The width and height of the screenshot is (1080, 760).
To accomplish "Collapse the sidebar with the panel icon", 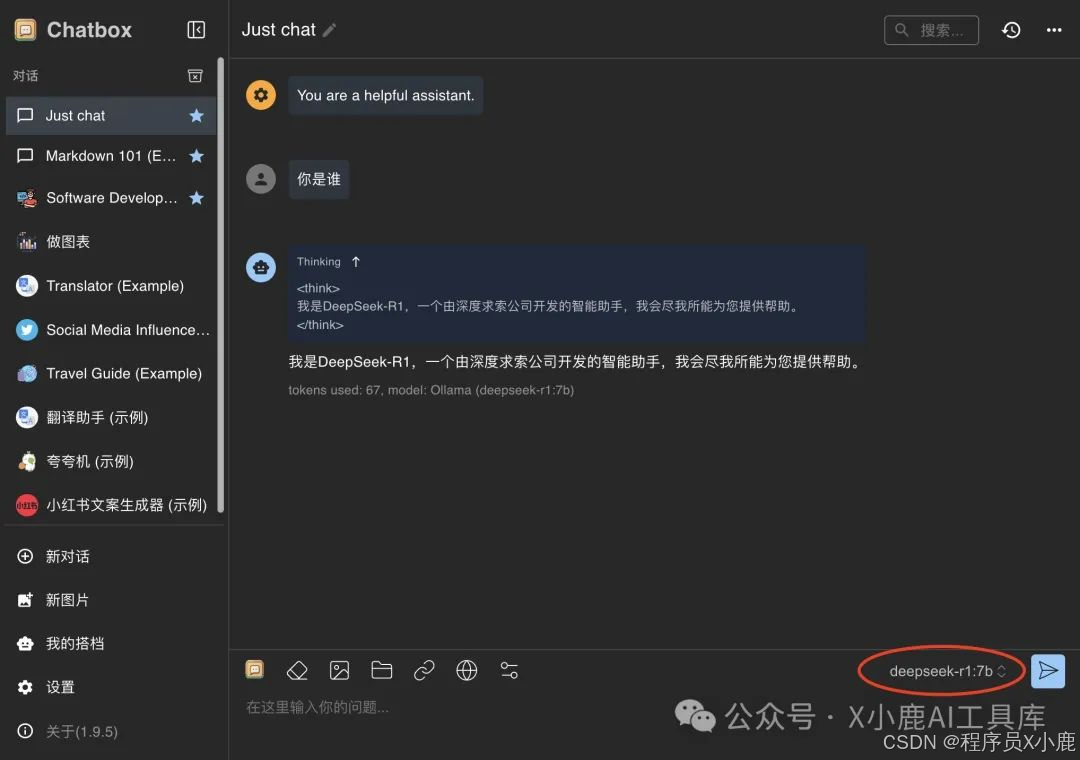I will pos(196,30).
